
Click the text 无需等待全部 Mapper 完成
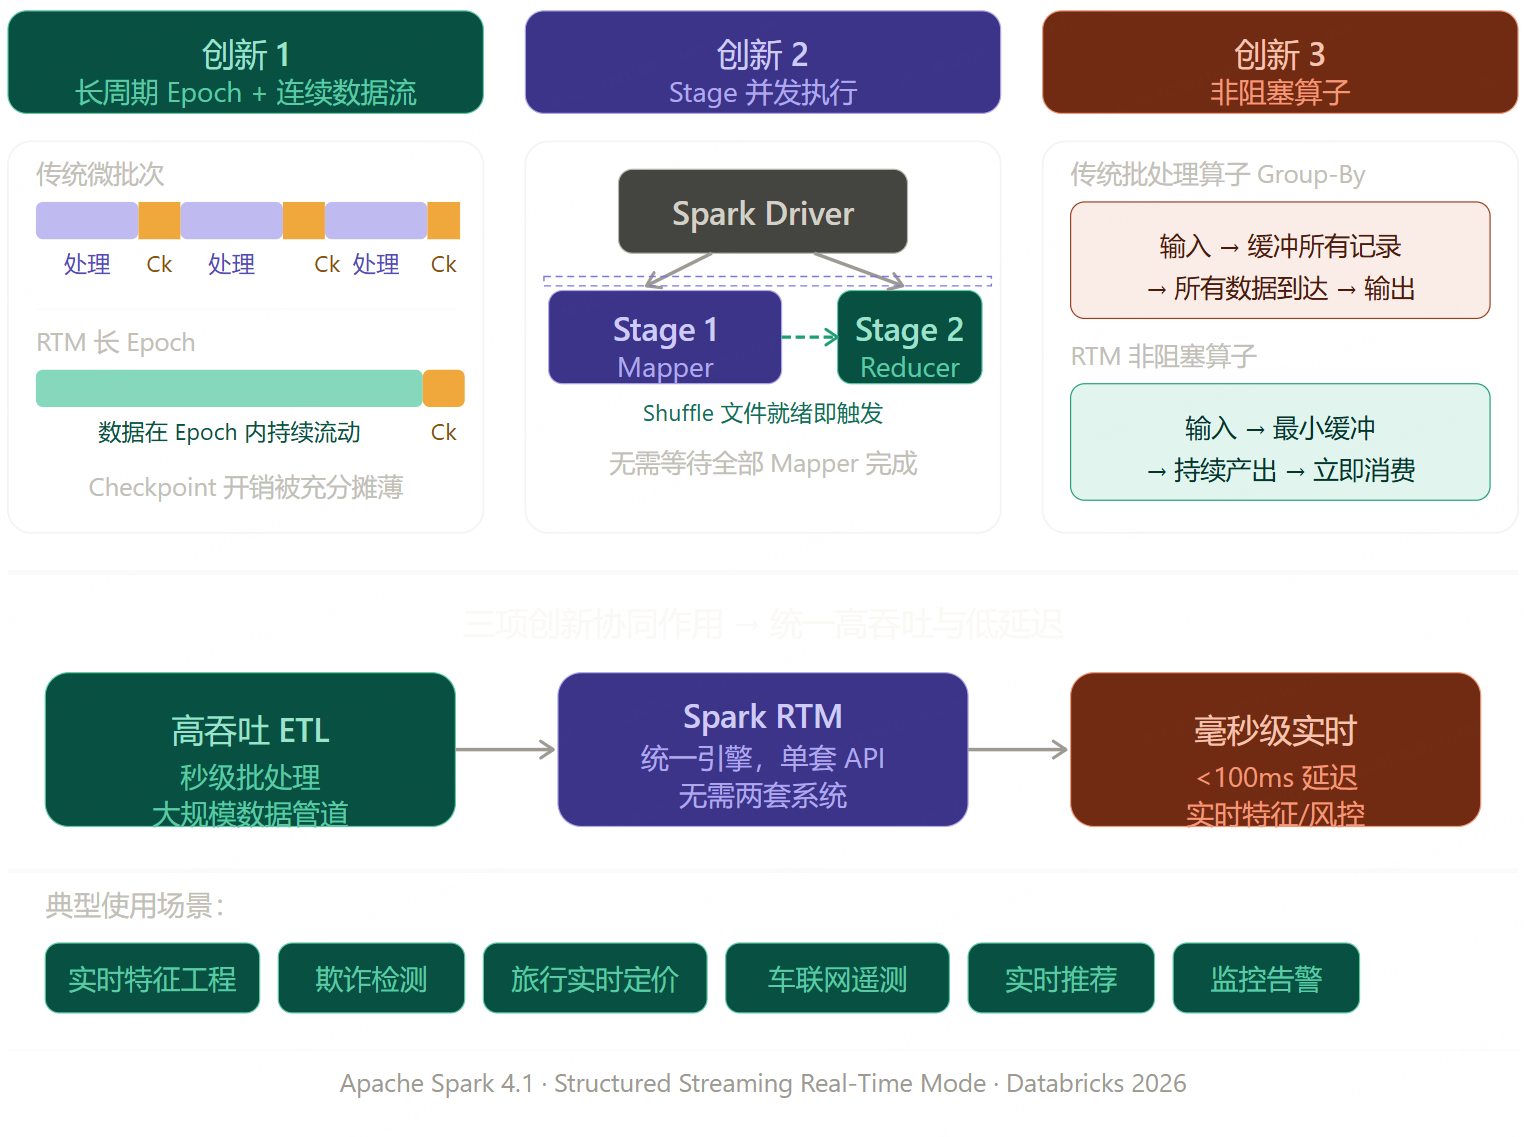[763, 463]
